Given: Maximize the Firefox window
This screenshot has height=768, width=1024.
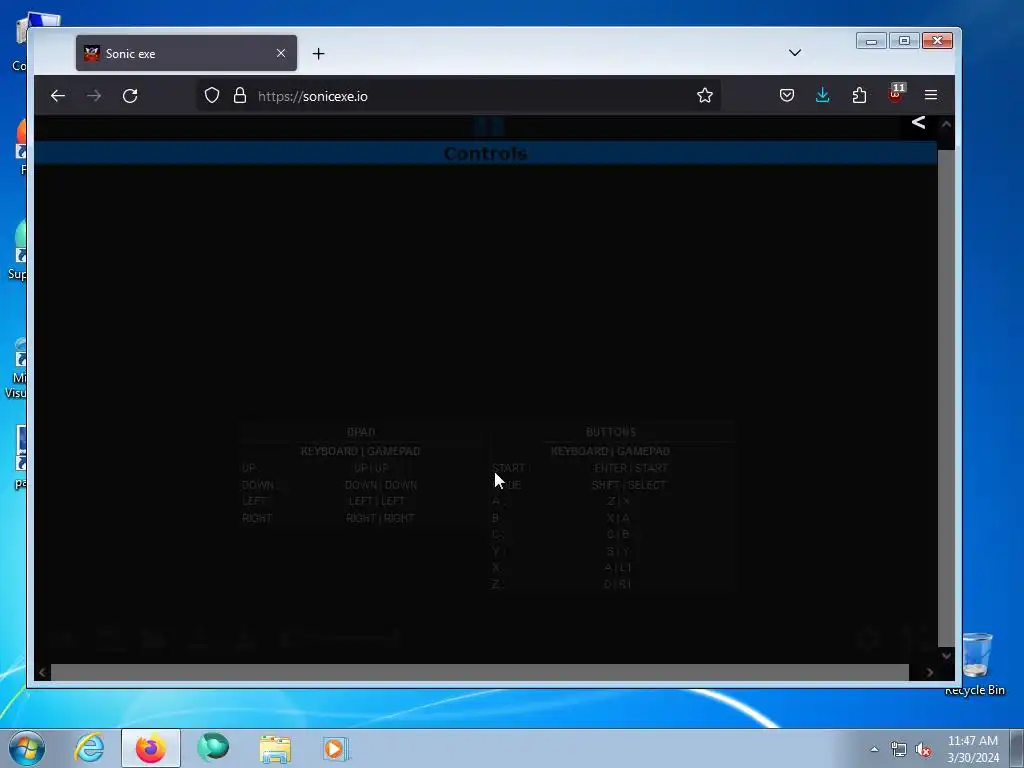Looking at the screenshot, I should tap(904, 41).
